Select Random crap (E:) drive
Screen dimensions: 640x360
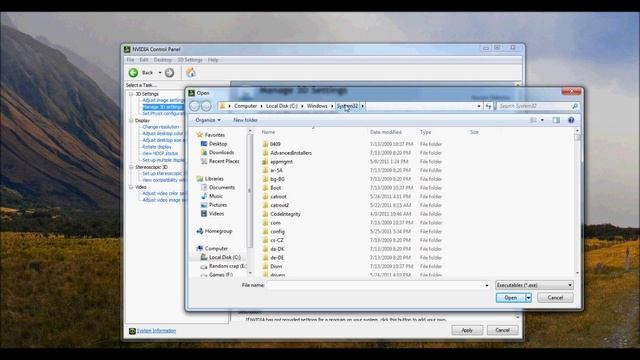point(227,266)
